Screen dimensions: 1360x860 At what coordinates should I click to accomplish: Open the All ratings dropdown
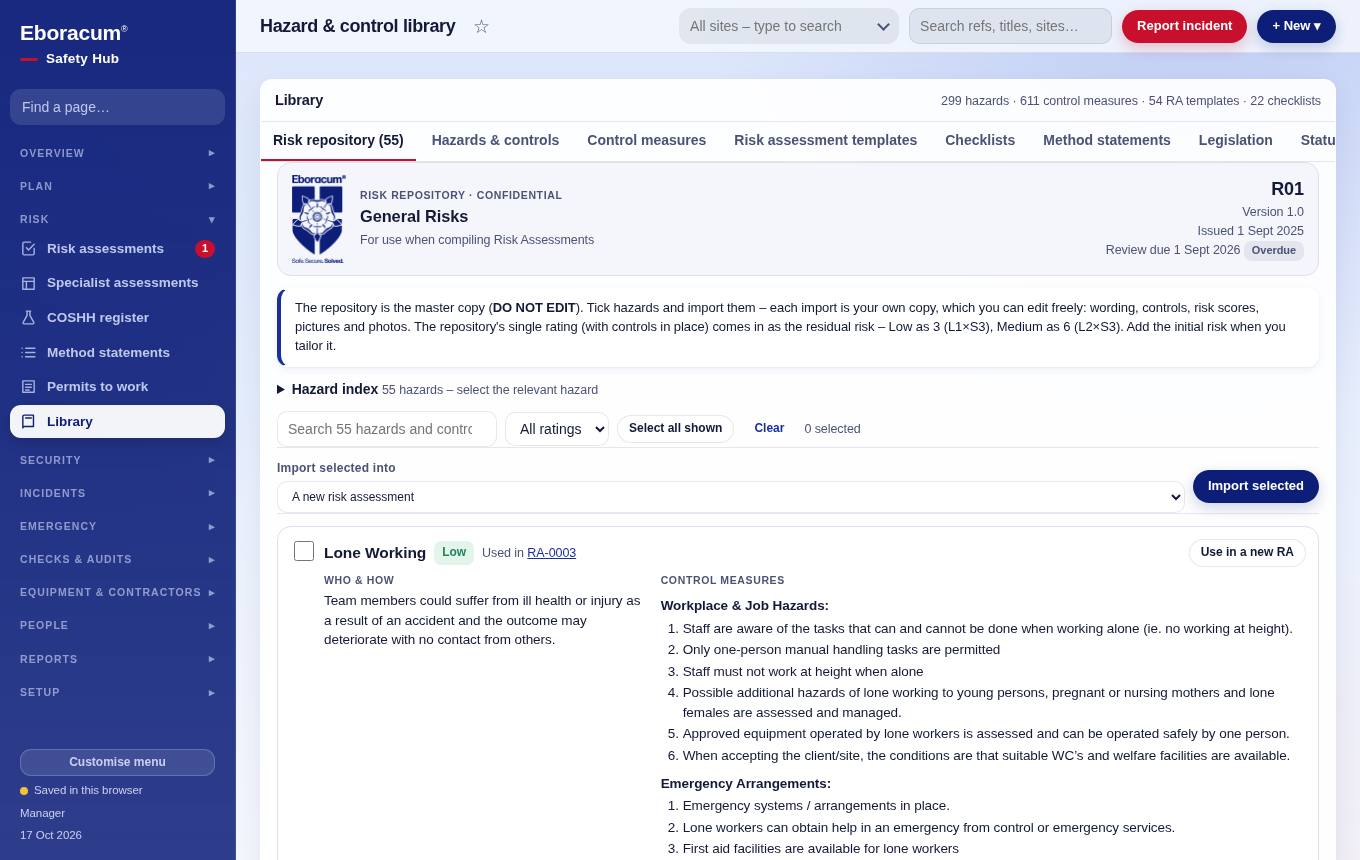[x=557, y=429]
